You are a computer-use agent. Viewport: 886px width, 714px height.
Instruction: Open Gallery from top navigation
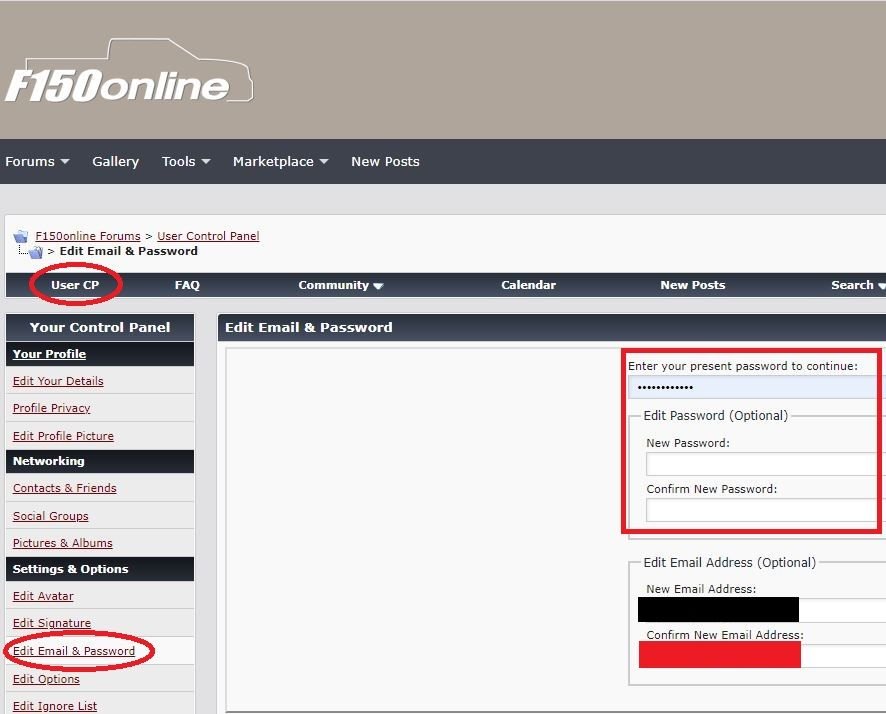(x=115, y=161)
